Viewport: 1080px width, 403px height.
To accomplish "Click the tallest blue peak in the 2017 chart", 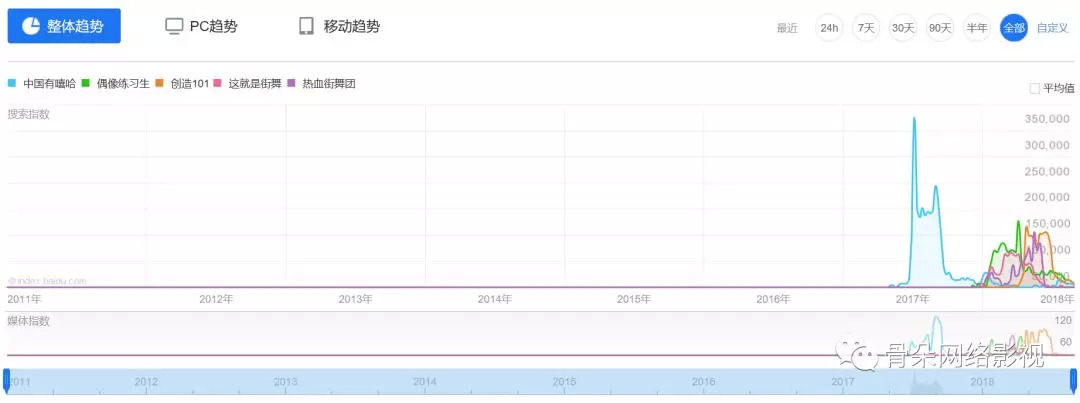I will (914, 118).
